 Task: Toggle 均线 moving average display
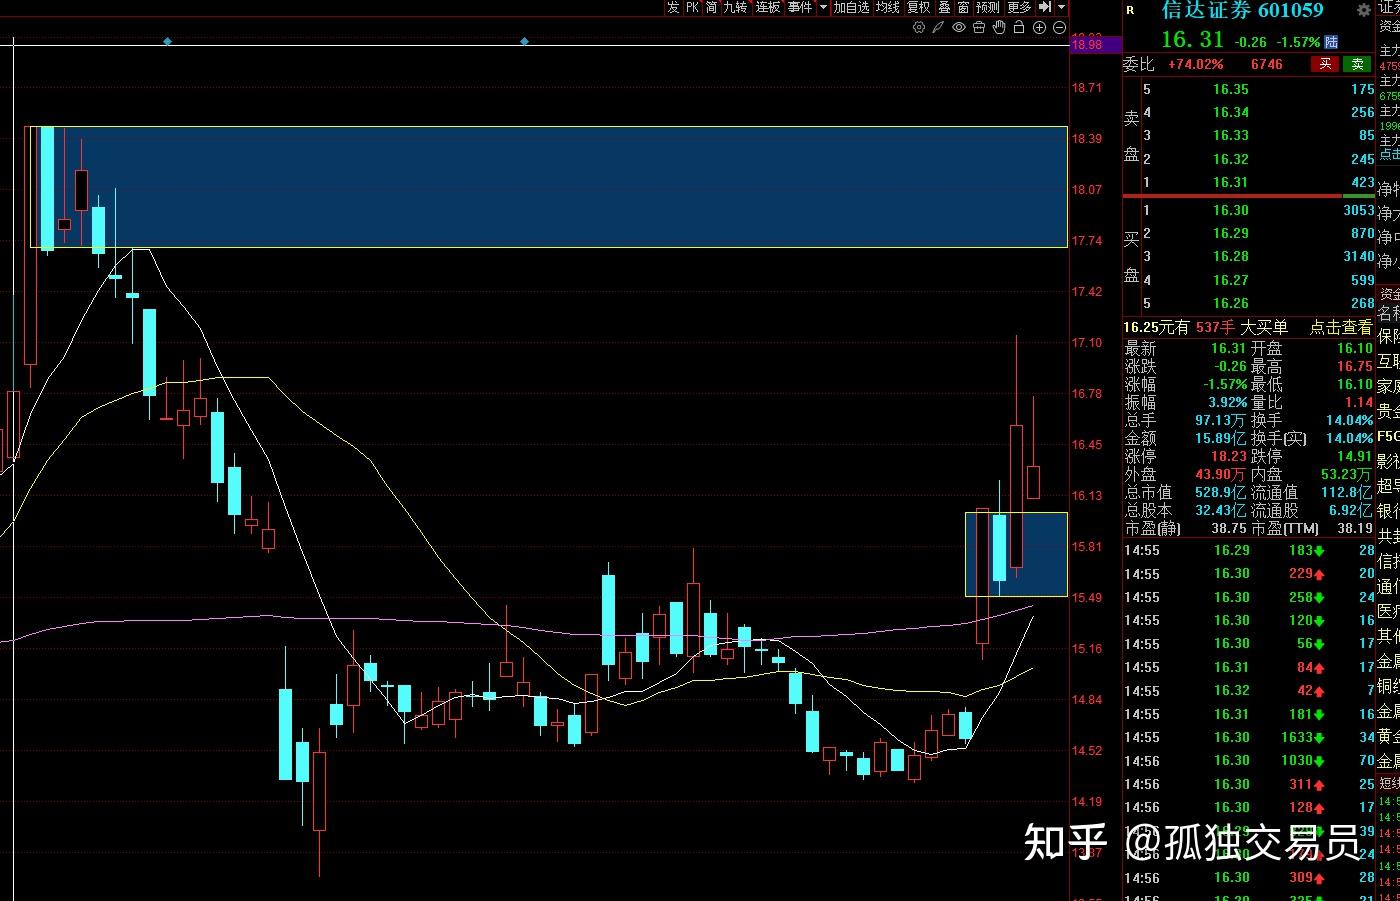888,7
